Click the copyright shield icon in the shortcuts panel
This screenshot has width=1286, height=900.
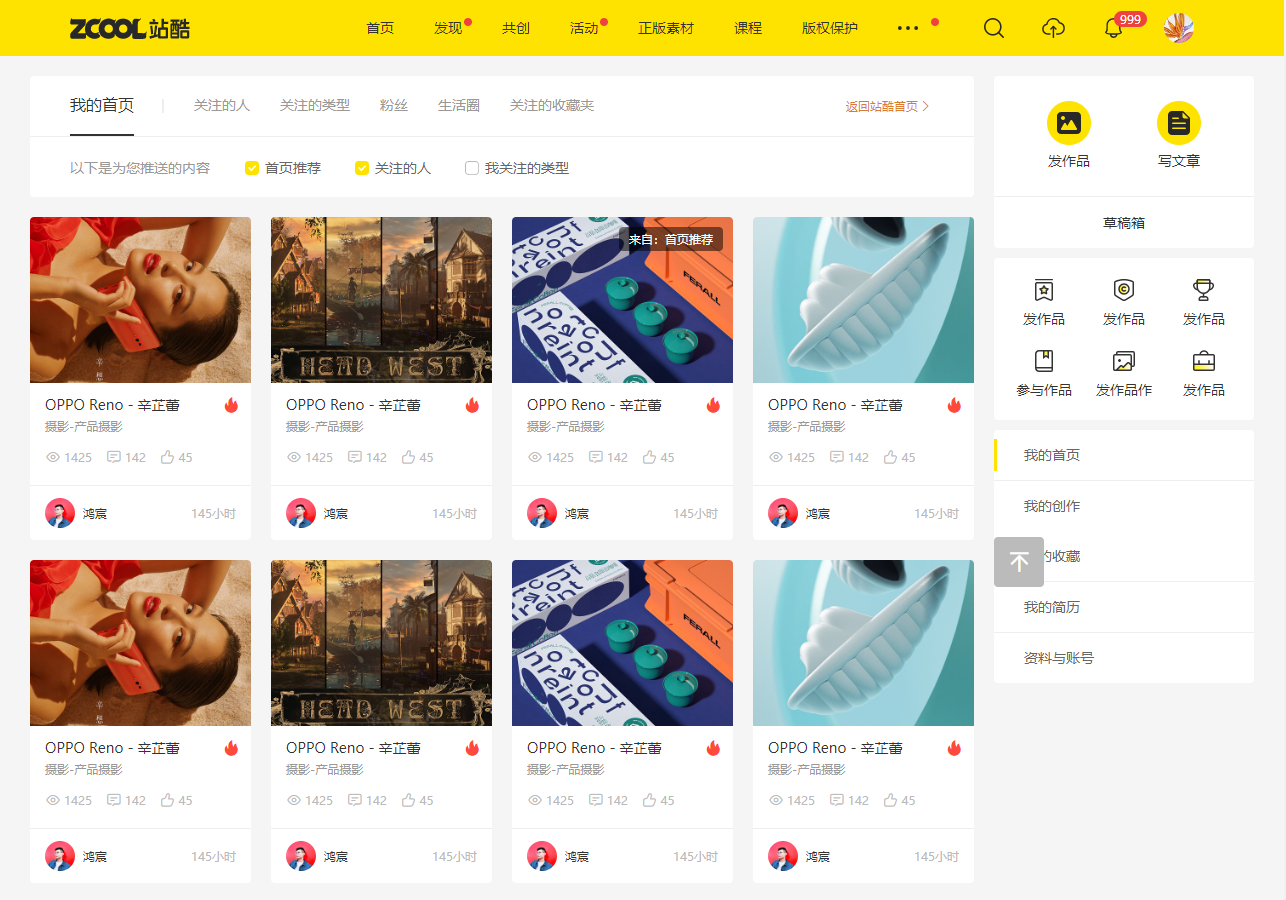pos(1124,290)
